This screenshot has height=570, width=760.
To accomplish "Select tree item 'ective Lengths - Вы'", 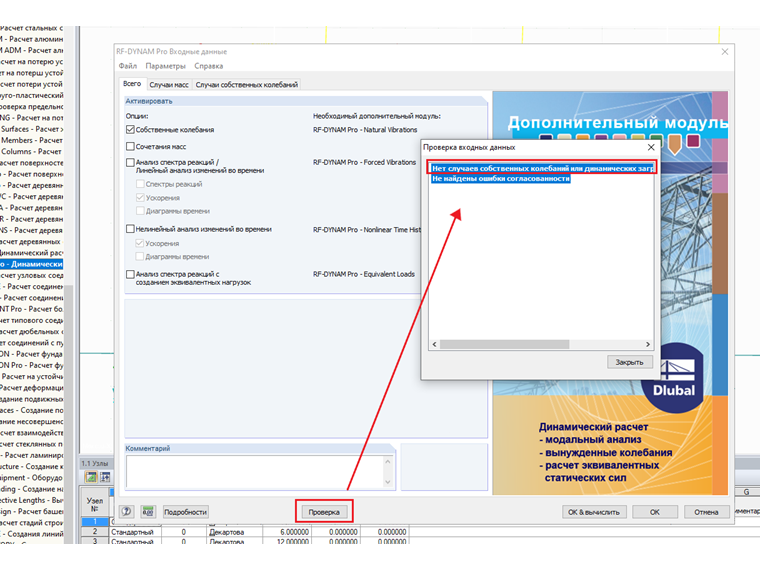I will 32,500.
